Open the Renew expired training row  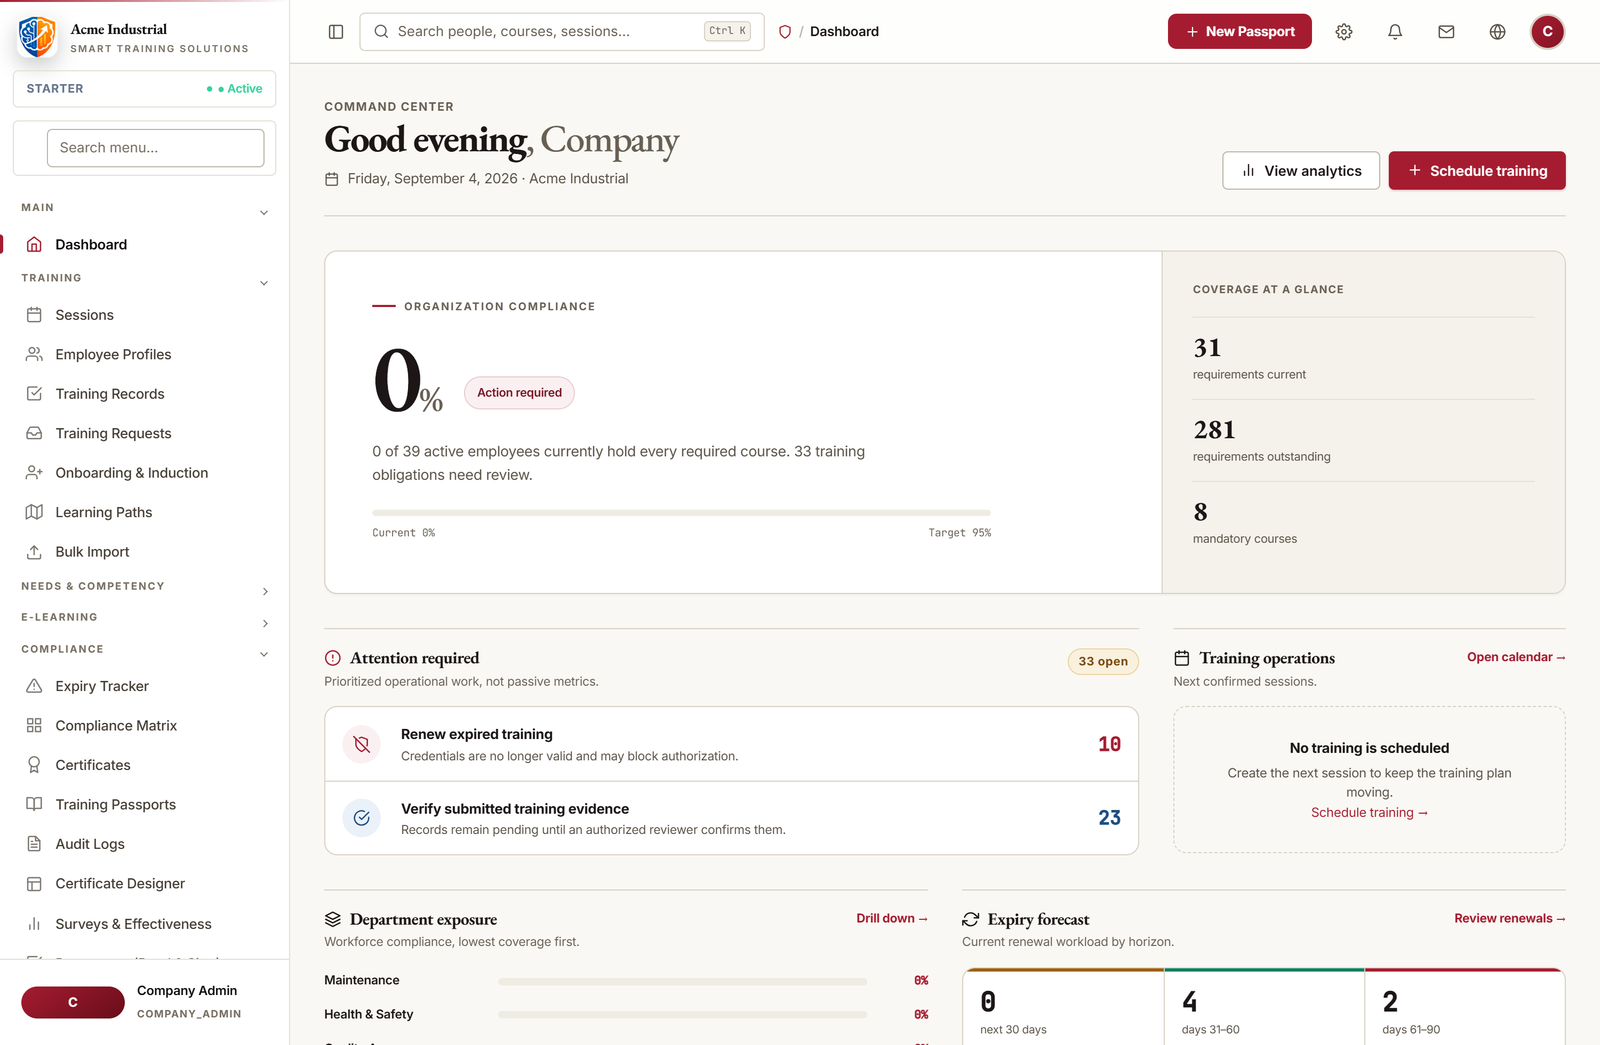point(731,744)
